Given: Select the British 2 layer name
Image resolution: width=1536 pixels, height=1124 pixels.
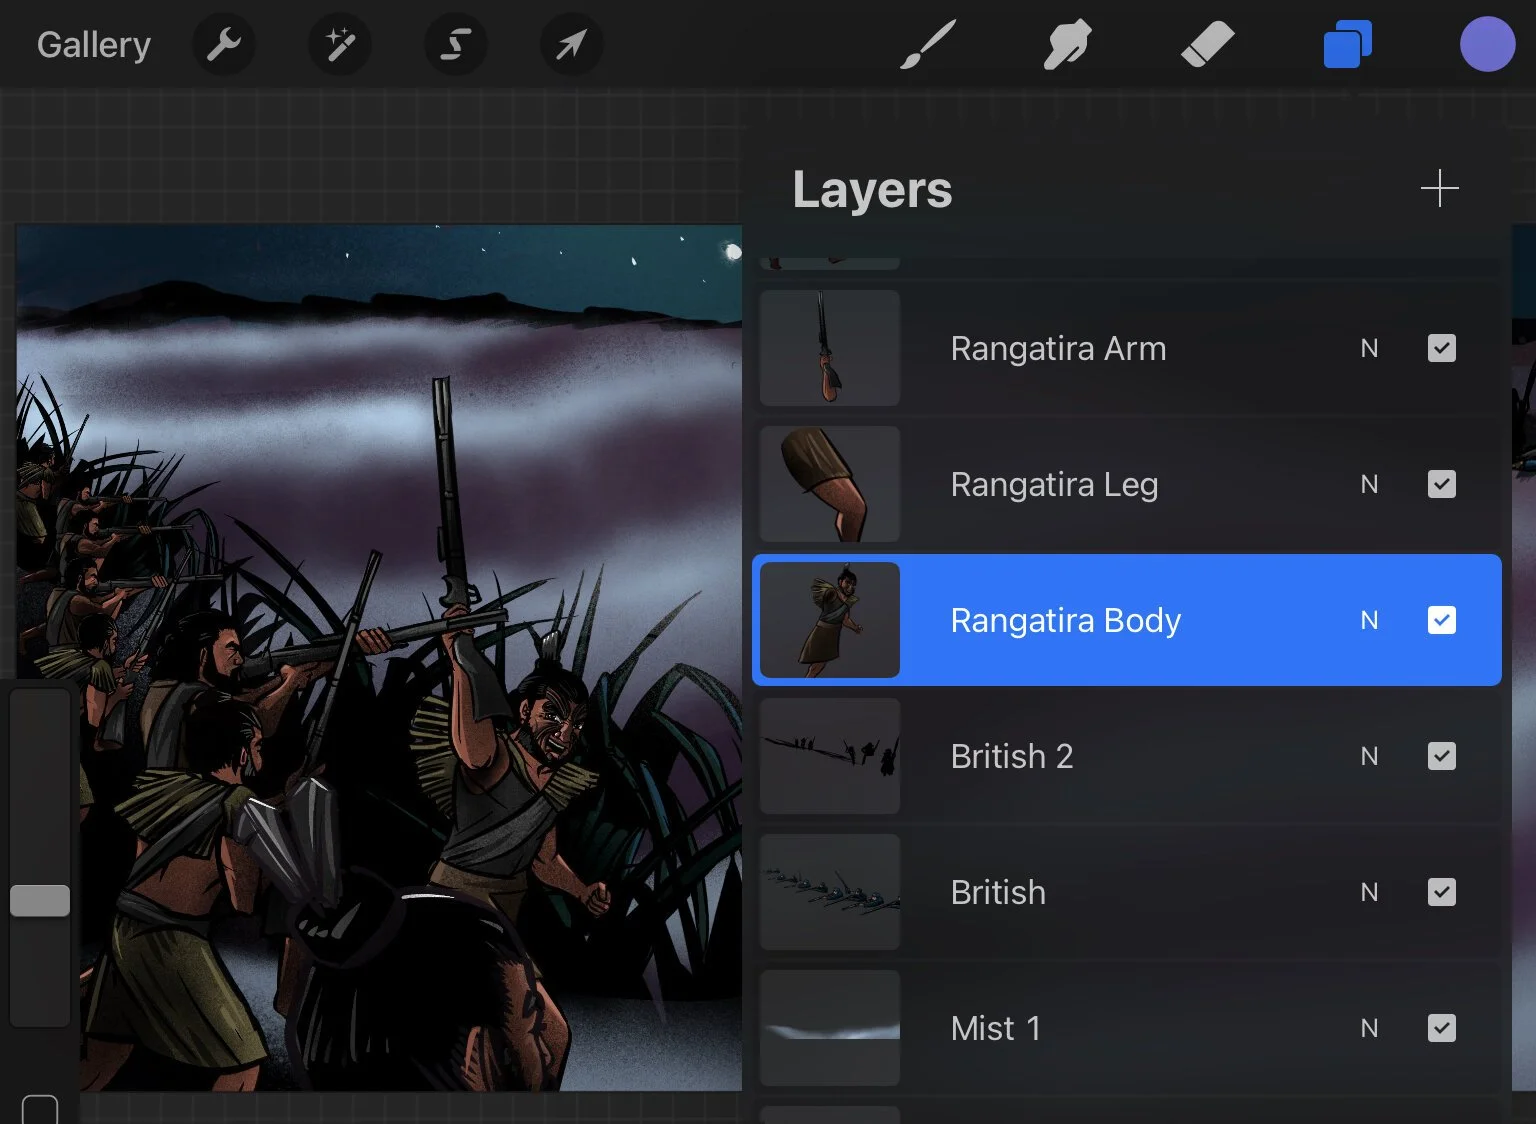Looking at the screenshot, I should coord(1012,757).
